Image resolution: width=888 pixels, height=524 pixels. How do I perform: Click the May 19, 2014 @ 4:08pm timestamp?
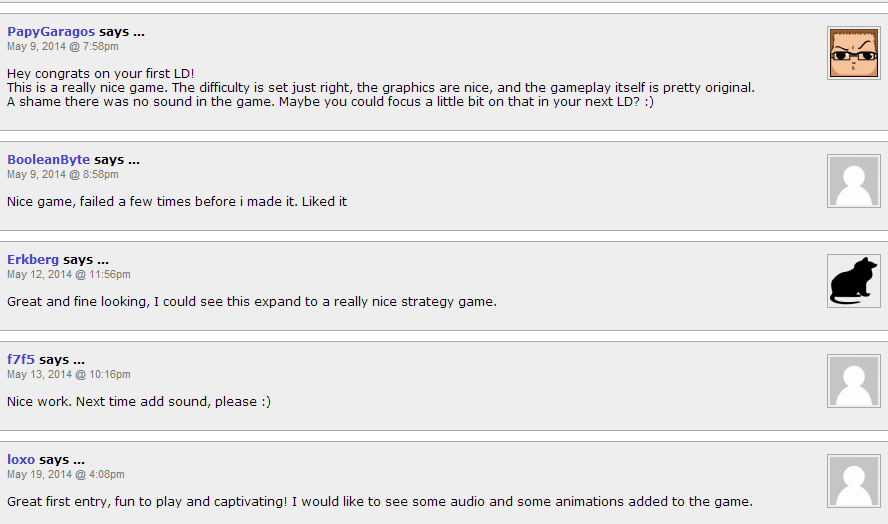coord(66,474)
